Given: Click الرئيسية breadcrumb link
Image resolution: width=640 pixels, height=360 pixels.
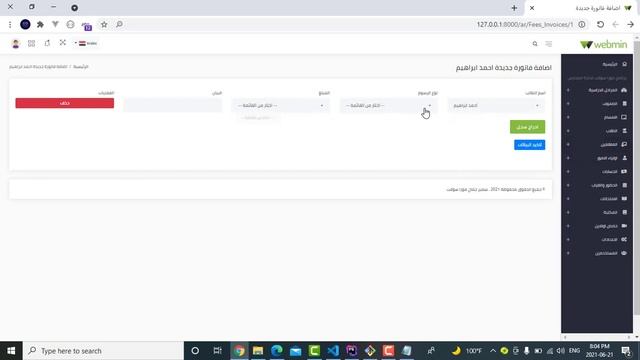Looking at the screenshot, I should coord(81,67).
